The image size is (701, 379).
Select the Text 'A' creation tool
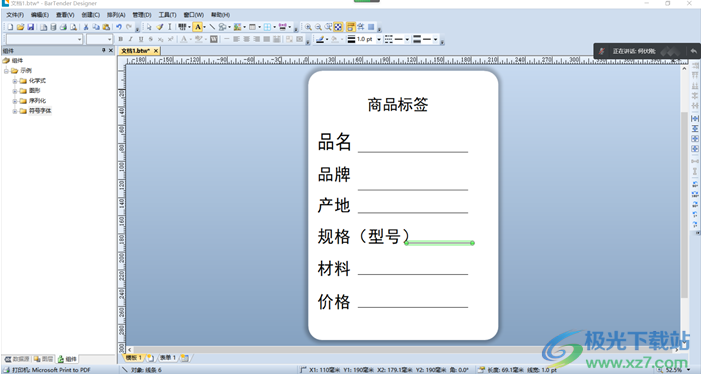tap(198, 27)
